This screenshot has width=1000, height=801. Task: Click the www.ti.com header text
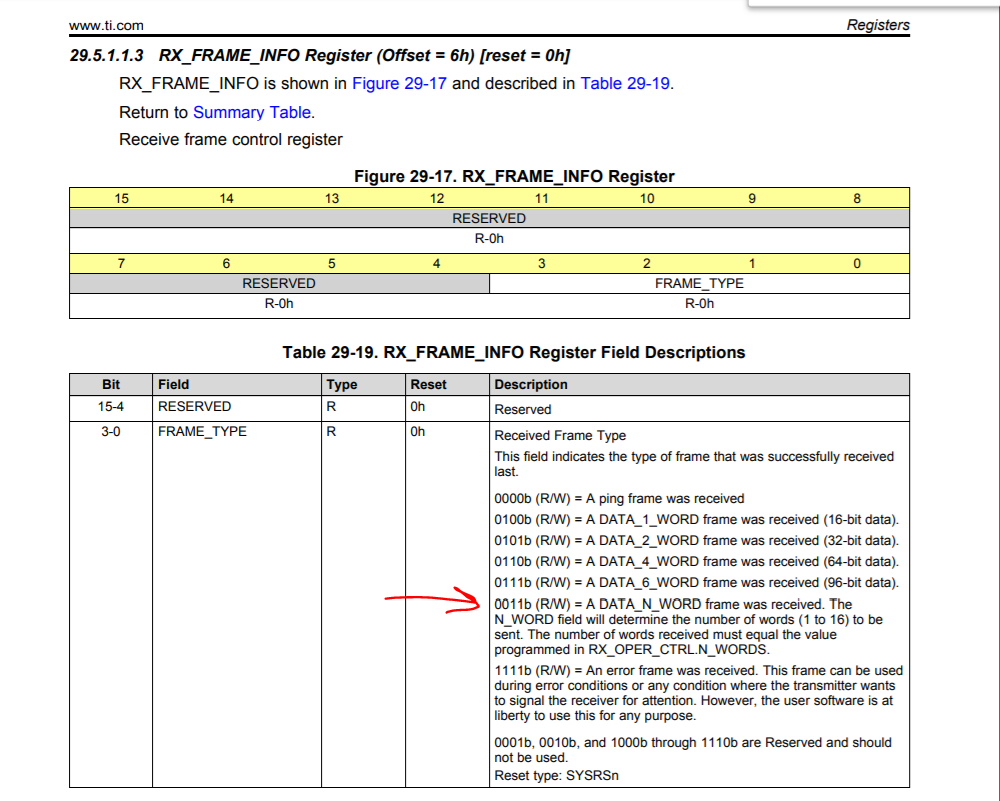click(x=107, y=26)
